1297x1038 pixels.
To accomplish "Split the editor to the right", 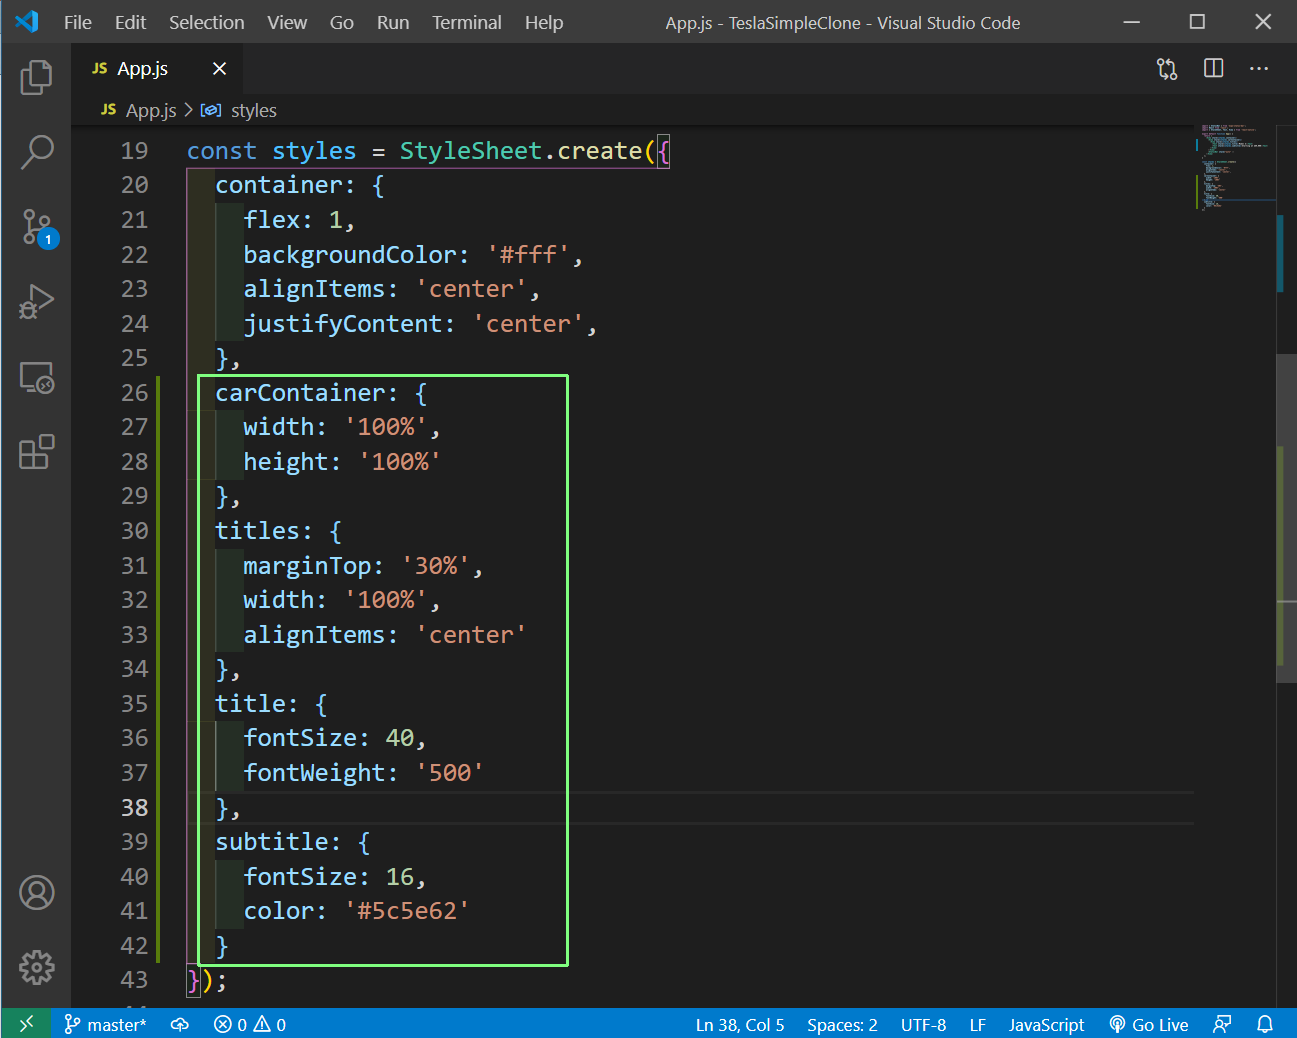I will [1213, 69].
